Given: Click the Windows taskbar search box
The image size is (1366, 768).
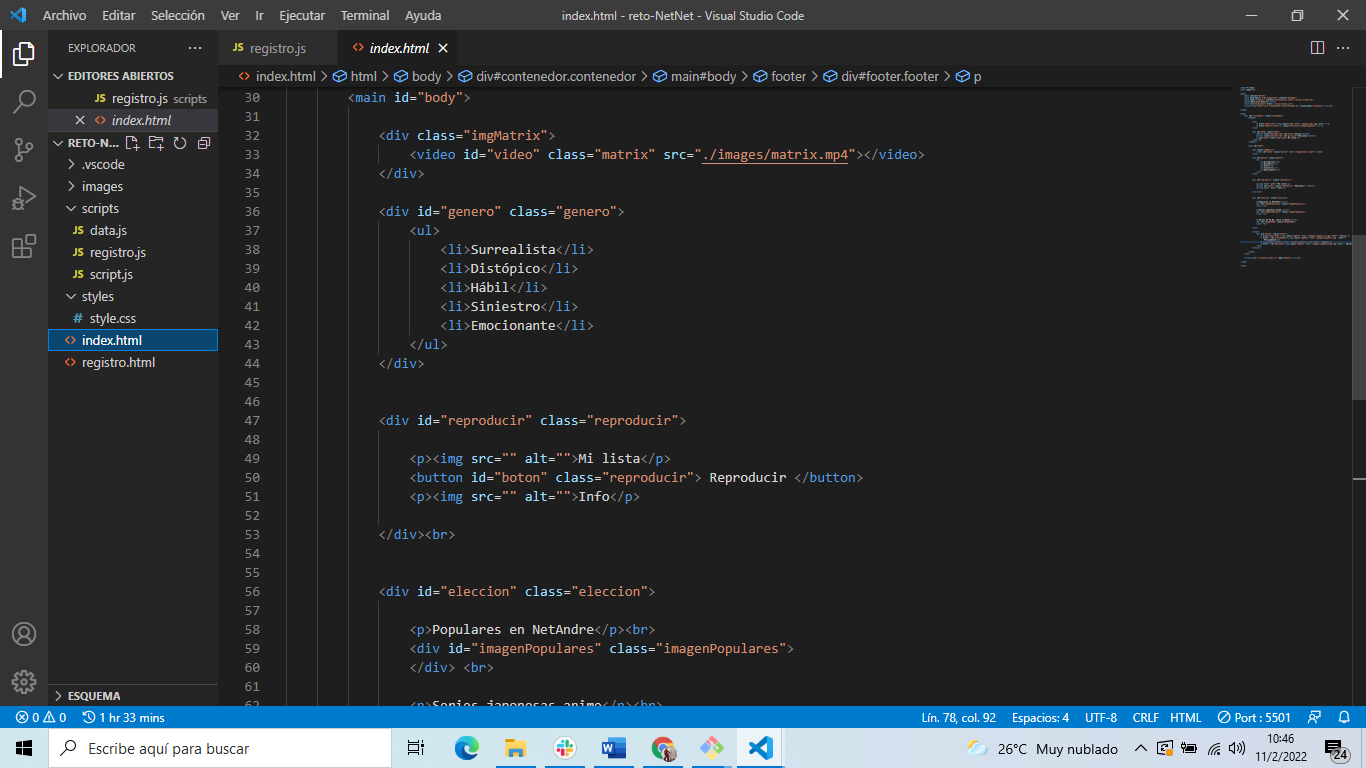Looking at the screenshot, I should click(x=220, y=748).
